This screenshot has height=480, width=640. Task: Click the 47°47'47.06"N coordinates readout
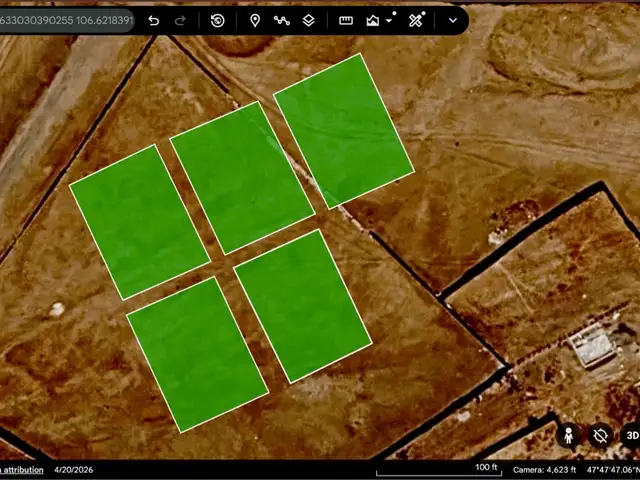(x=613, y=470)
